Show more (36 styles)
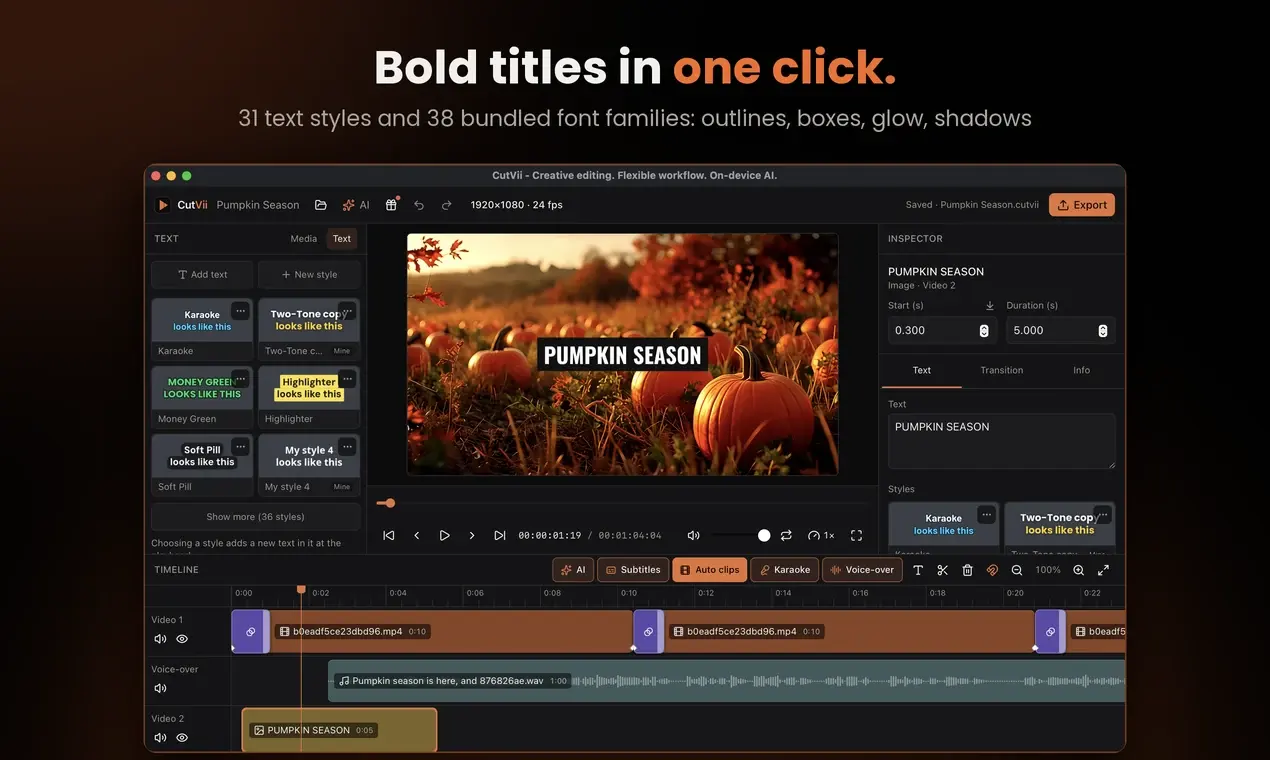Viewport: 1270px width, 760px height. point(256,517)
